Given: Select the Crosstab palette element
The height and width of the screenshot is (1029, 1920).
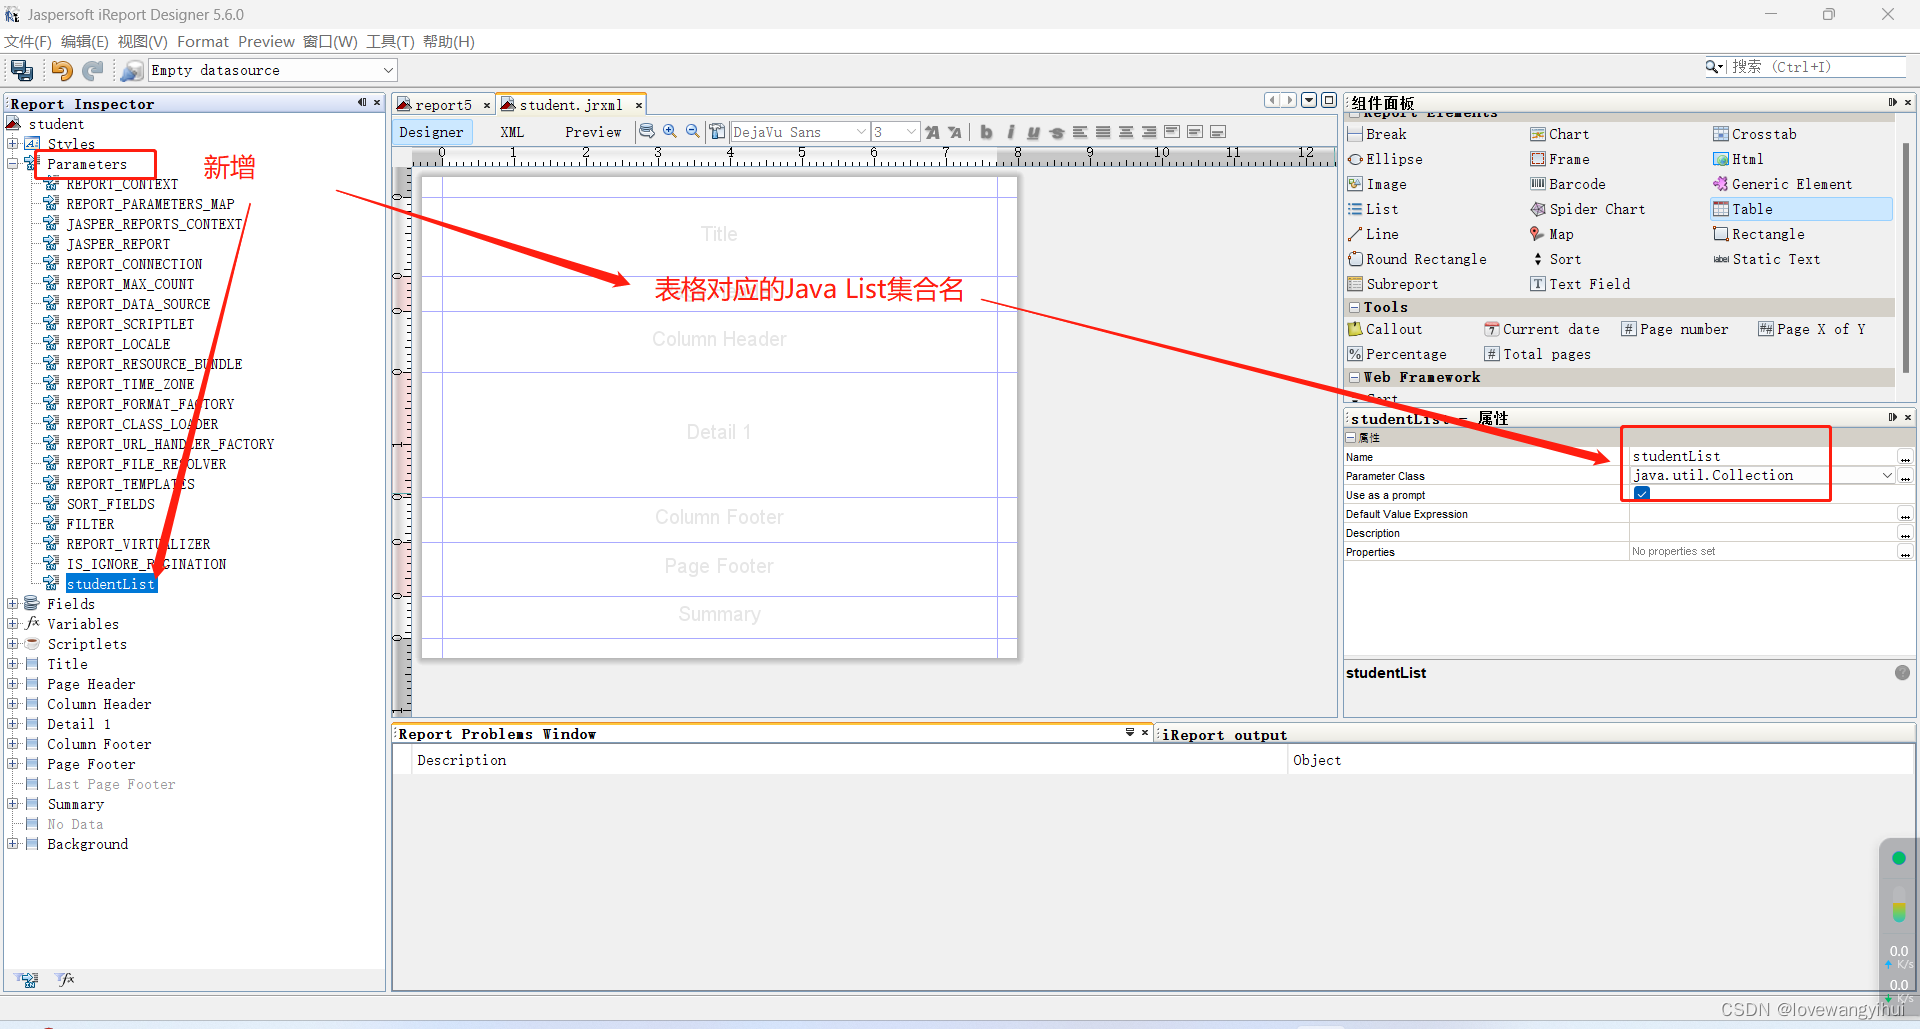Looking at the screenshot, I should pyautogui.click(x=1754, y=134).
